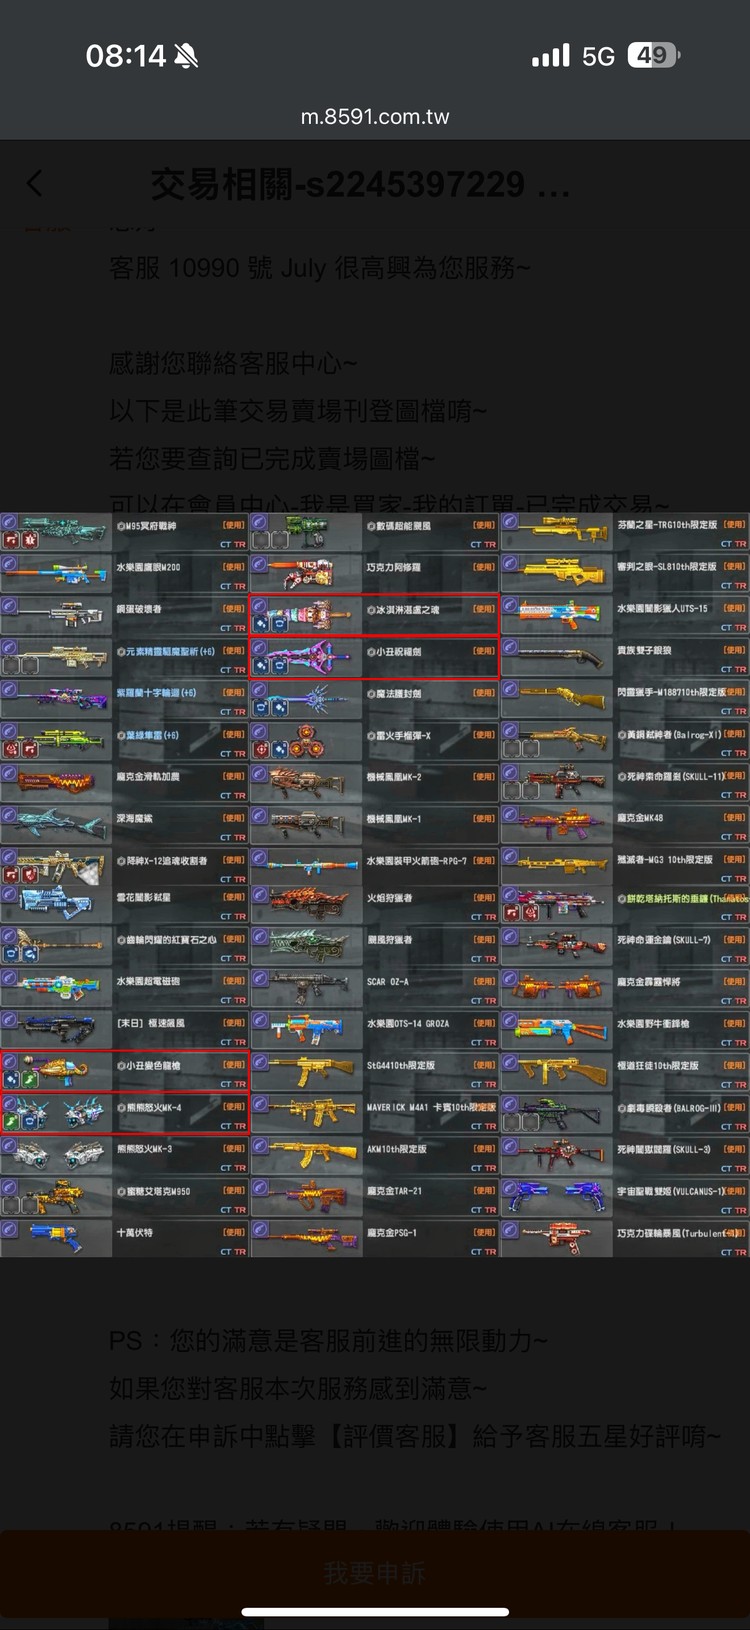Tap the 水樂園超電磁砲 item name
750x1630 pixels.
click(148, 982)
